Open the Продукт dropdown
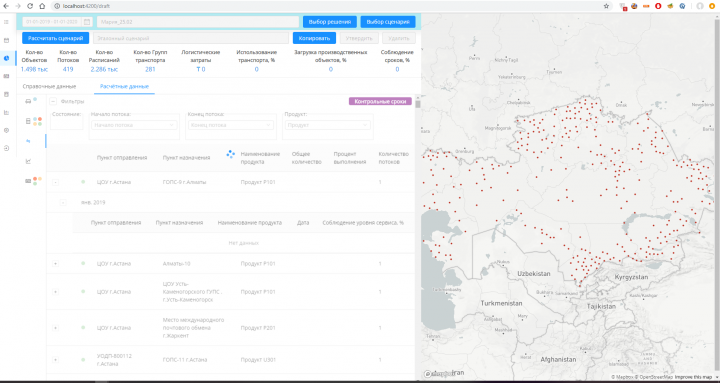720x383 pixels. click(327, 125)
